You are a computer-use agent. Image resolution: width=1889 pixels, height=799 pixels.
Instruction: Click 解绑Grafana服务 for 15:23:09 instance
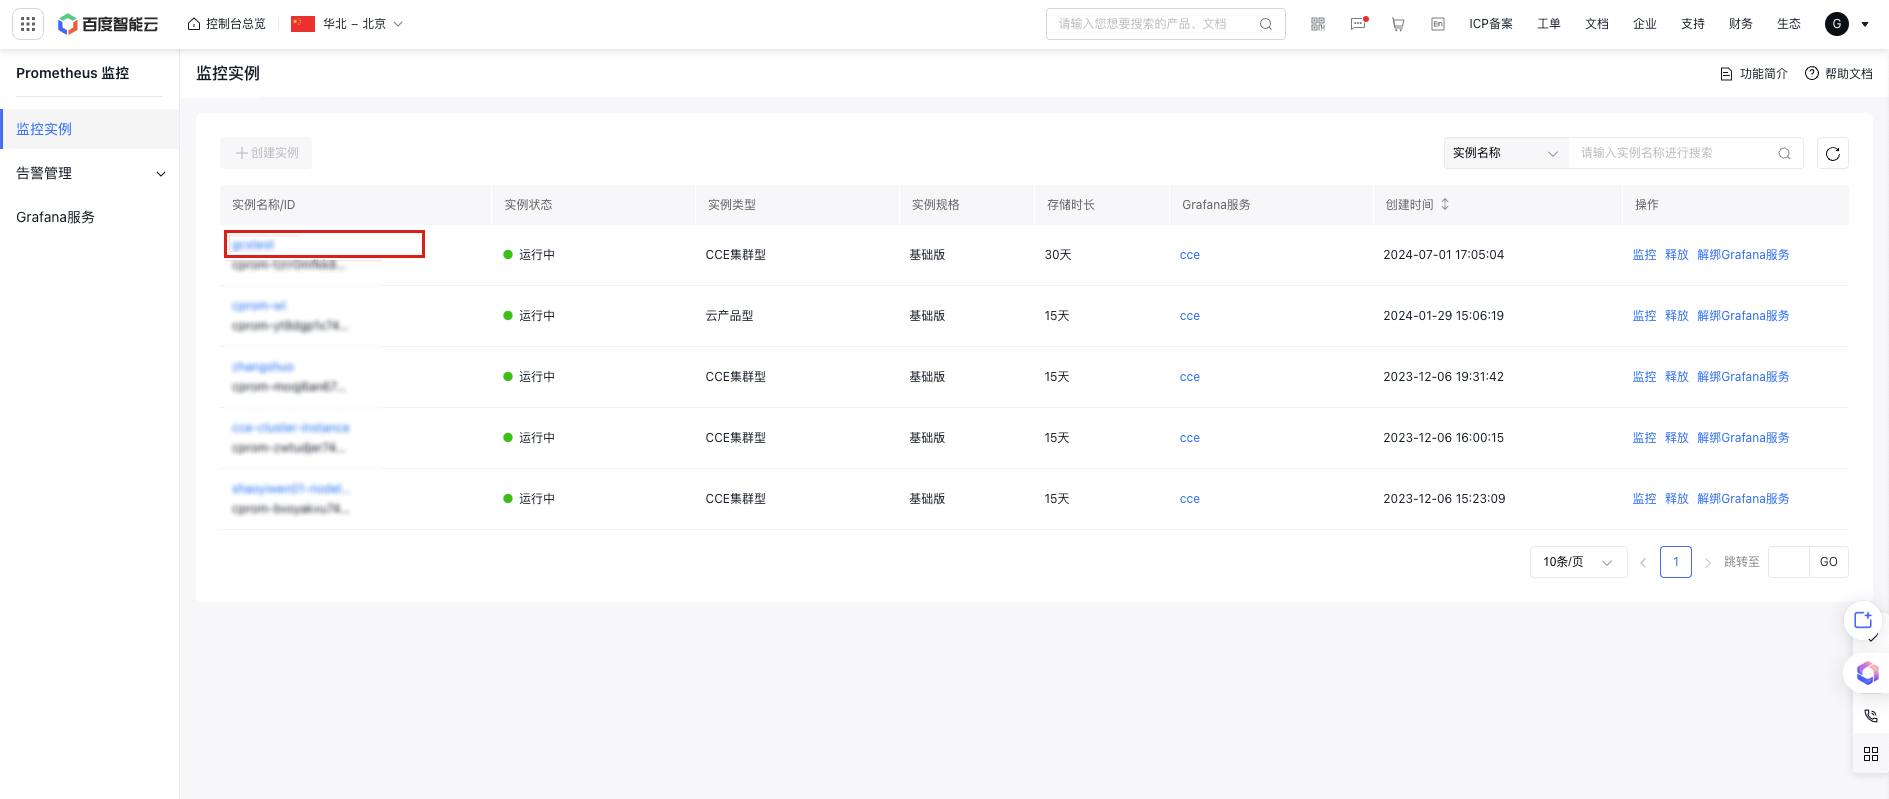(1743, 499)
